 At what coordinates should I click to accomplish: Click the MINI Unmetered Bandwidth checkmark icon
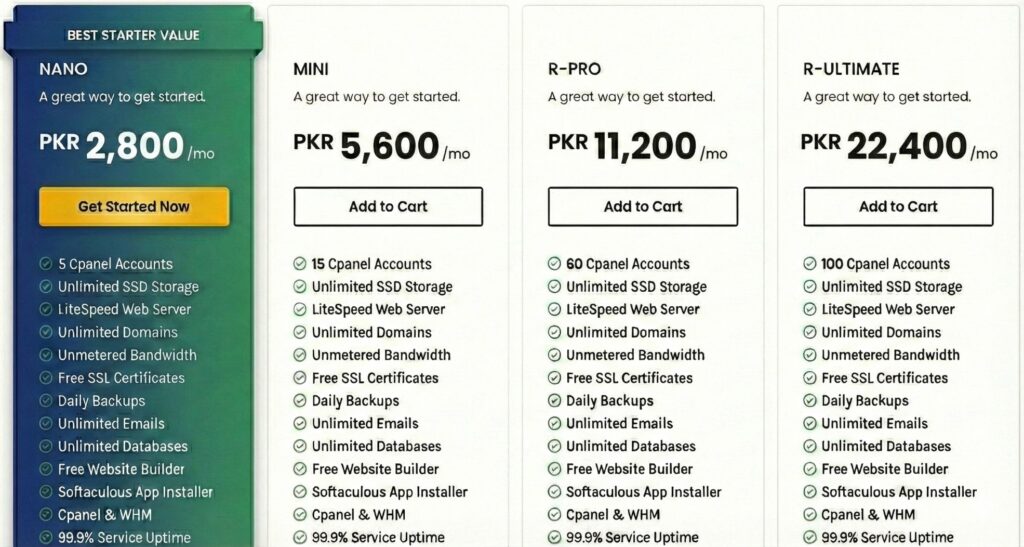(x=300, y=355)
